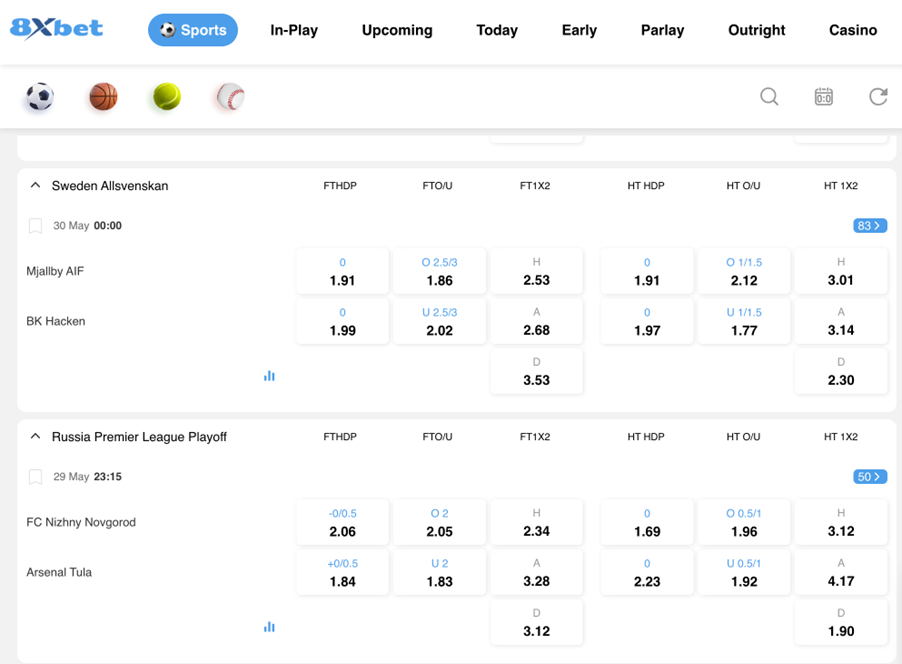Image resolution: width=902 pixels, height=664 pixels.
Task: Bet on Mjallby AIF home win 2.53
Action: (x=536, y=272)
